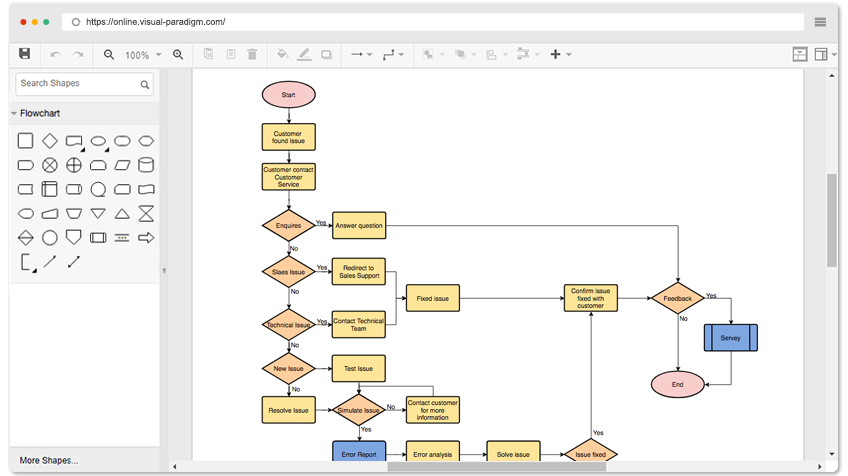The width and height of the screenshot is (848, 476).
Task: Select the blue Servey node
Action: [x=731, y=338]
